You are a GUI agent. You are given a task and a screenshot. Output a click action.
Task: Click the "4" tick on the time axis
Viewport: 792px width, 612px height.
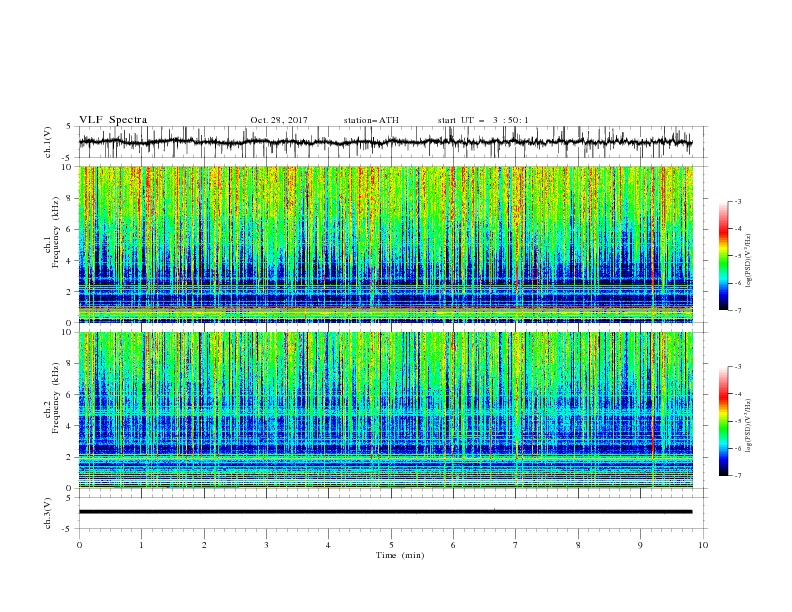(328, 545)
